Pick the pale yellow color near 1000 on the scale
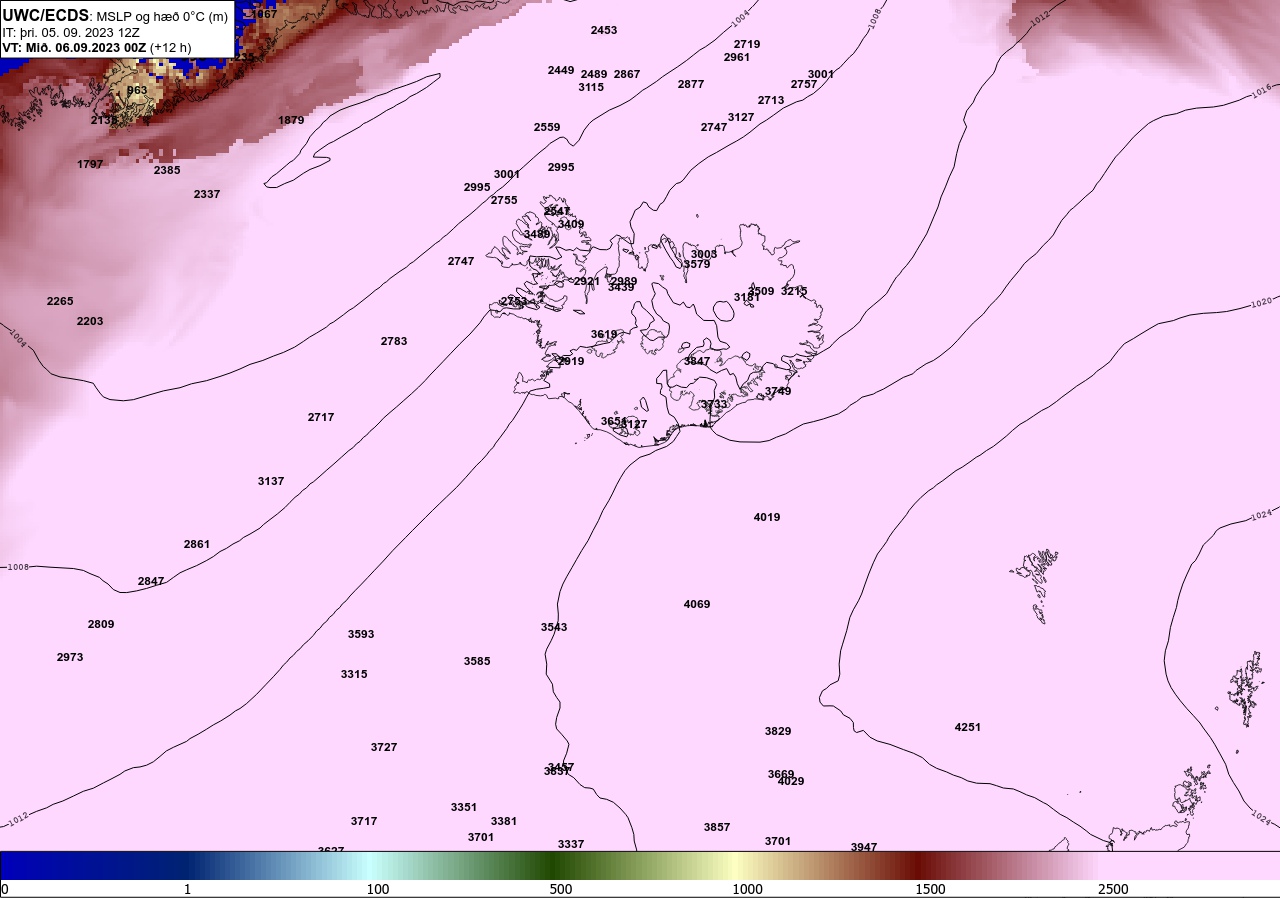Viewport: 1280px width, 898px height. [x=738, y=865]
